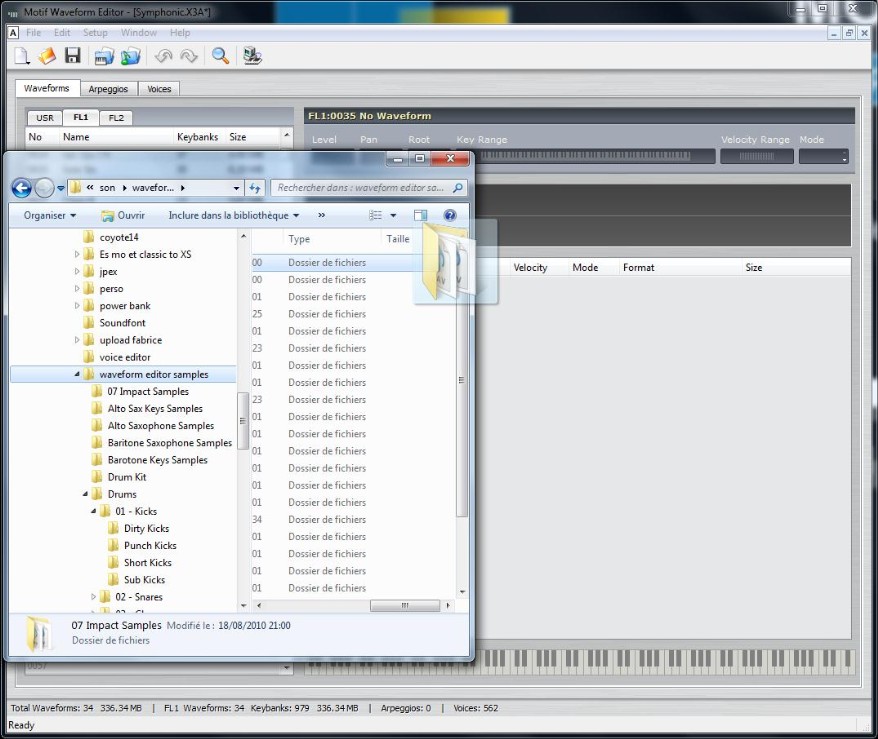Undo the last action in the toolbar
878x739 pixels.
pyautogui.click(x=163, y=56)
